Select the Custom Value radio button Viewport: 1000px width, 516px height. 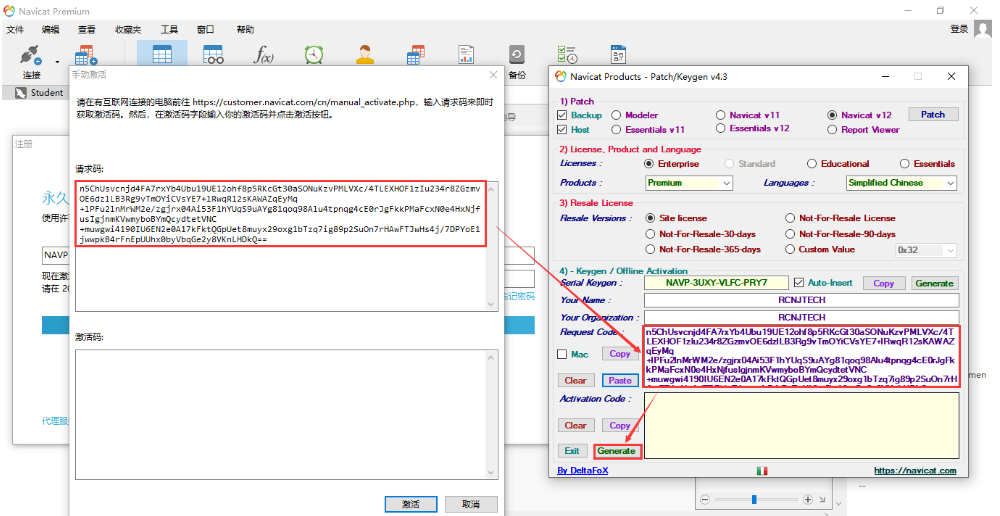tap(790, 249)
